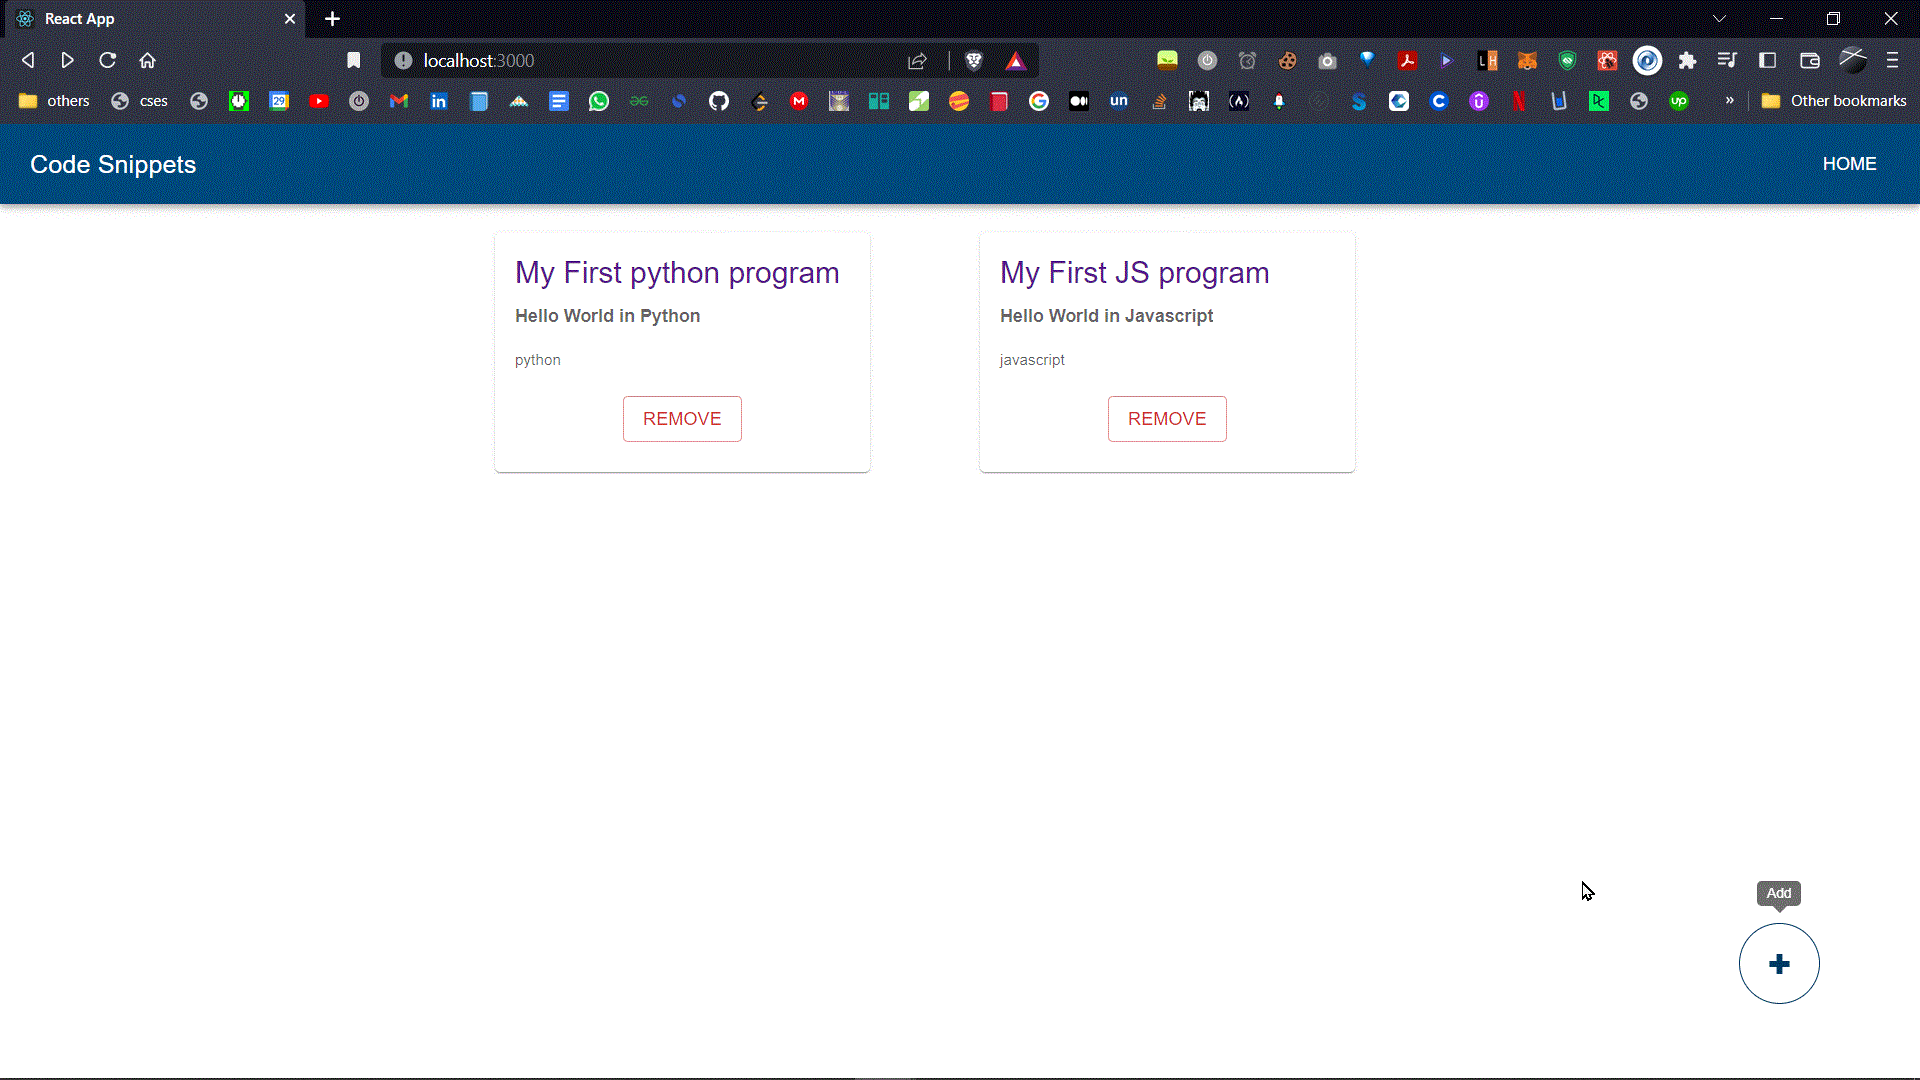This screenshot has width=1920, height=1080.
Task: Go to HOME in navigation bar
Action: 1849,164
